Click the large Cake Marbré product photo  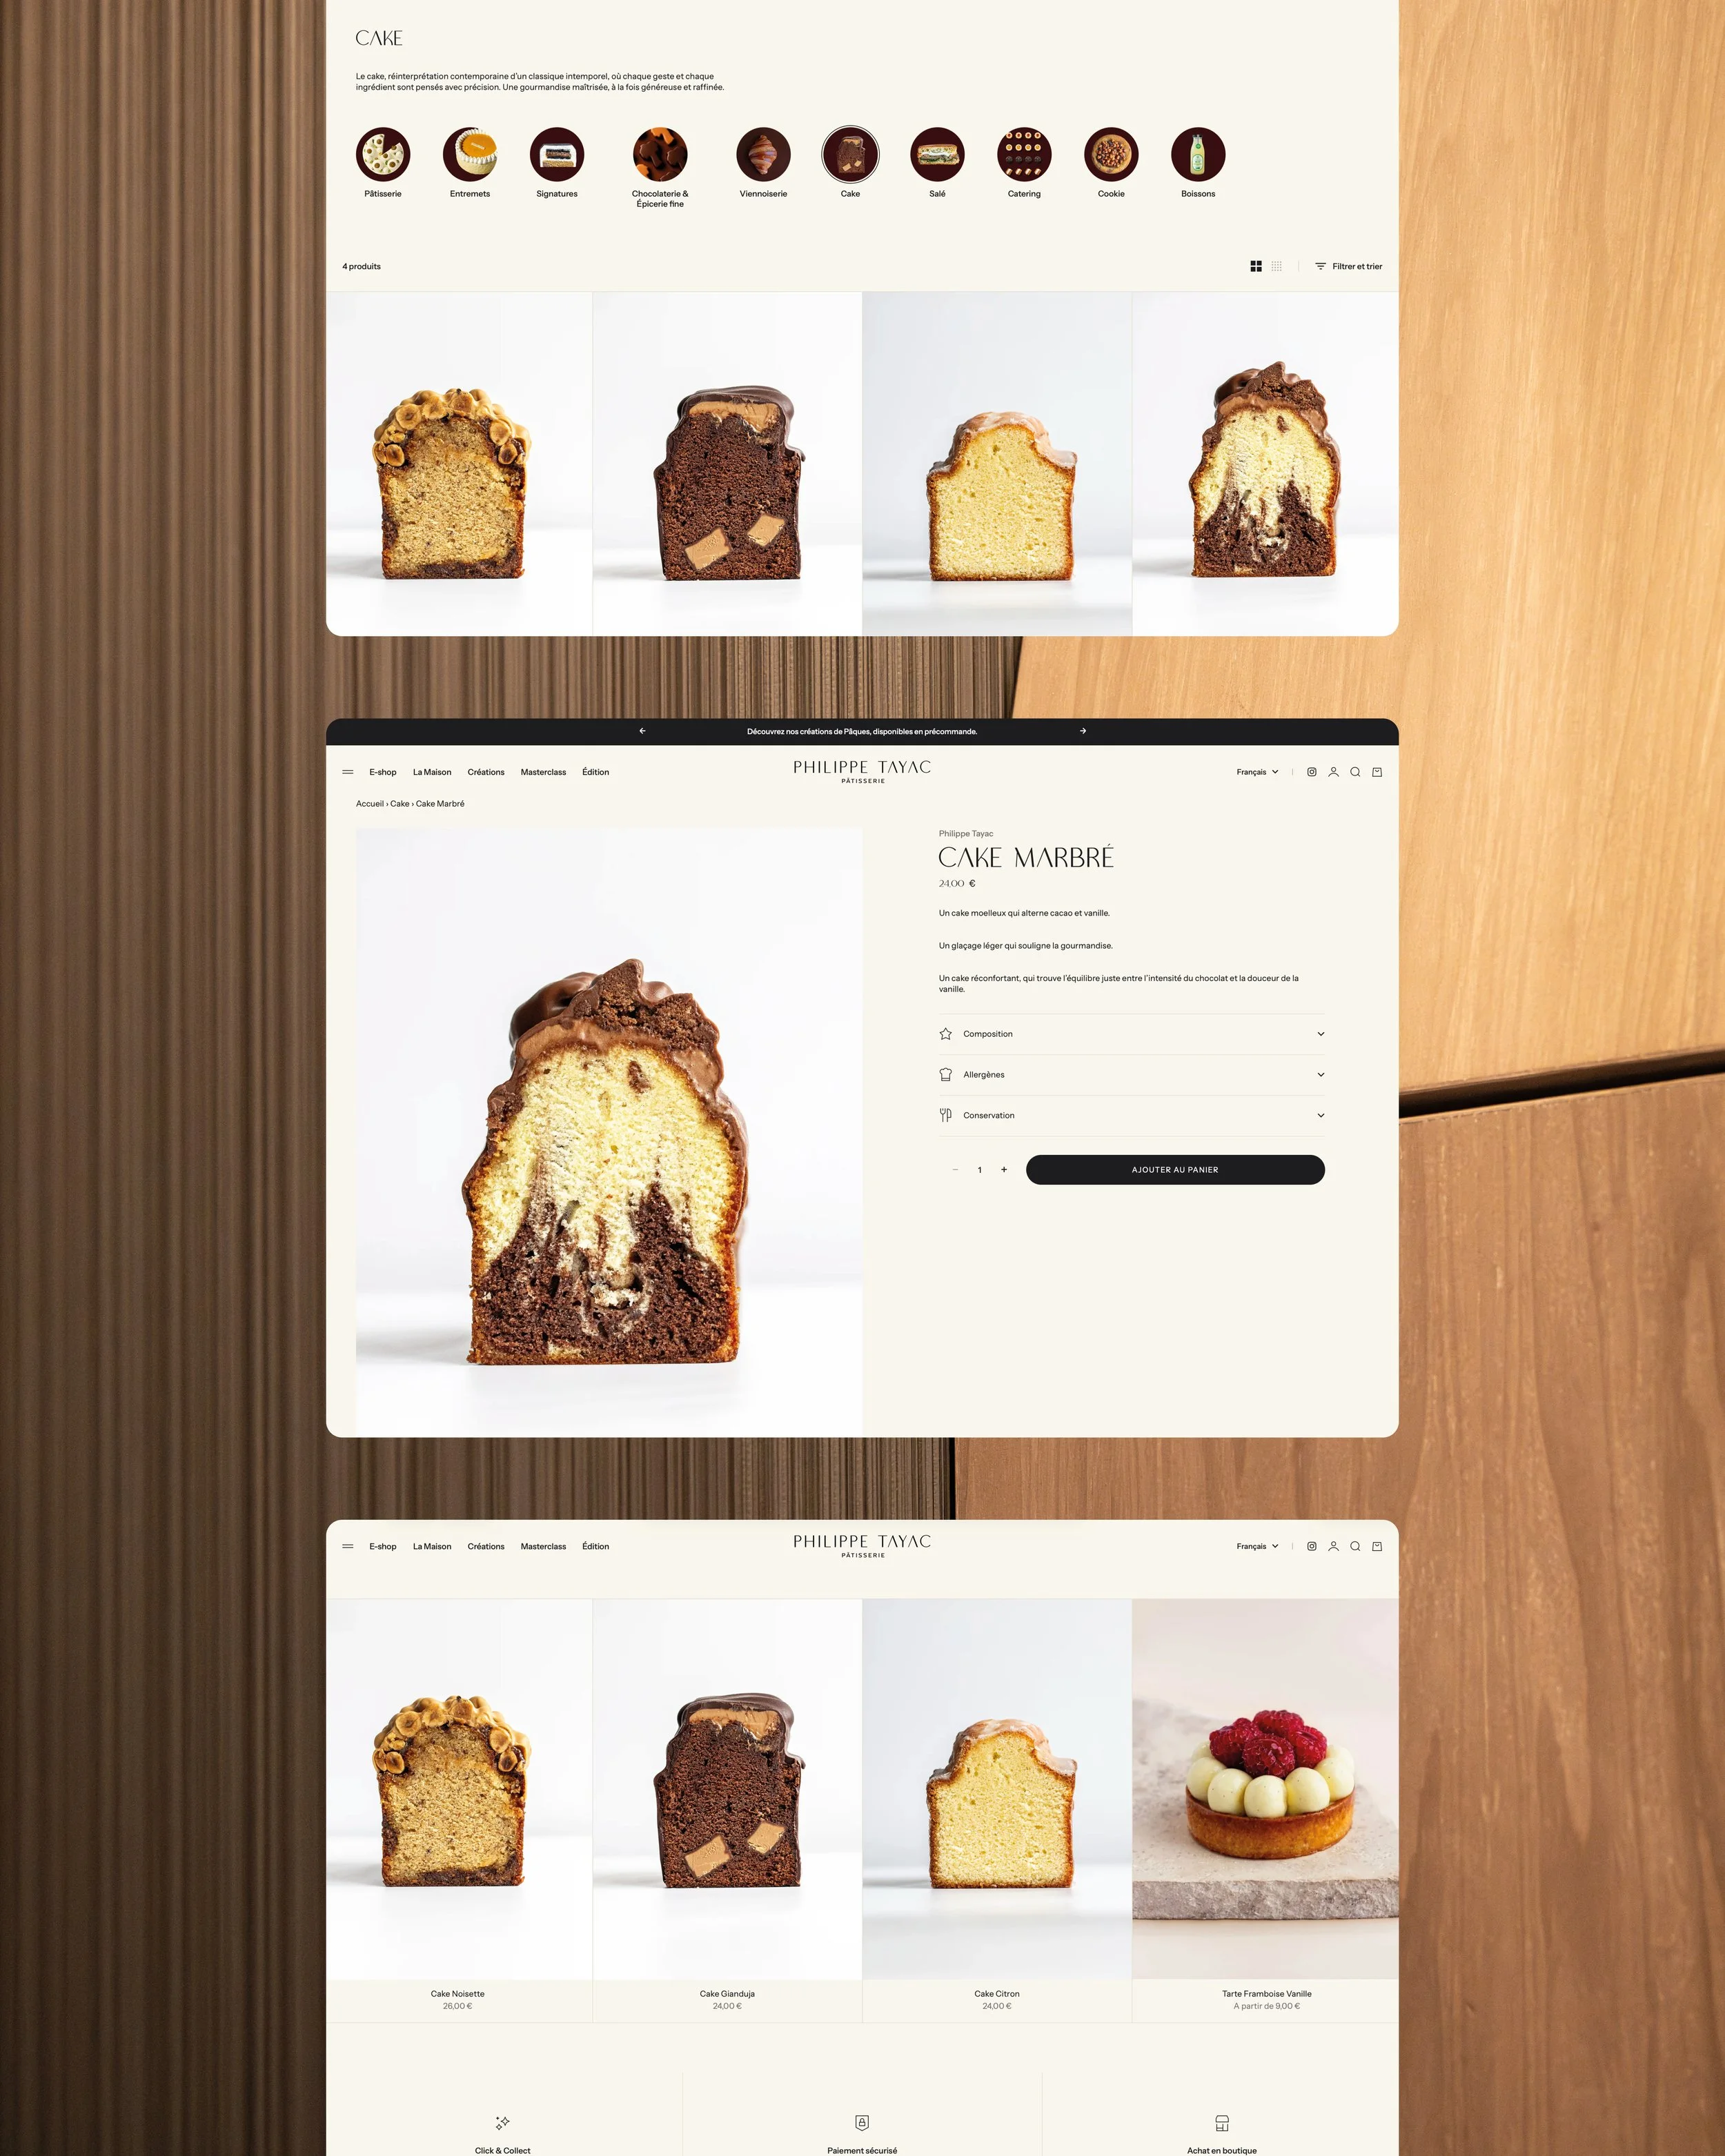tap(609, 1131)
